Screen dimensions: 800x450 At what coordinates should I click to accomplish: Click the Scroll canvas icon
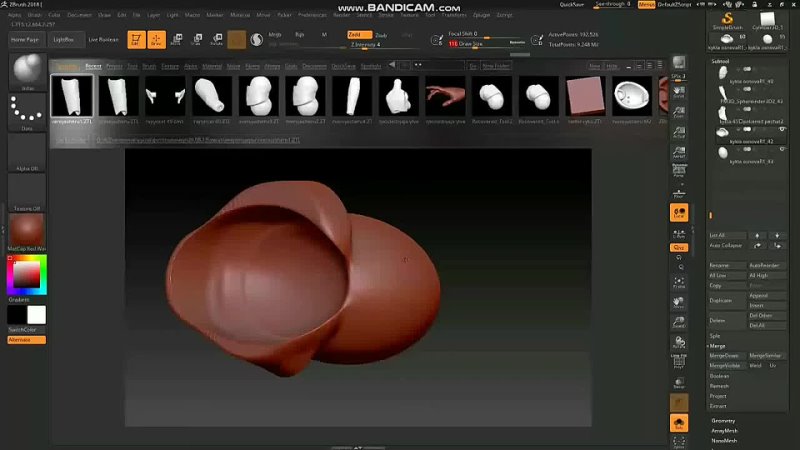(679, 92)
